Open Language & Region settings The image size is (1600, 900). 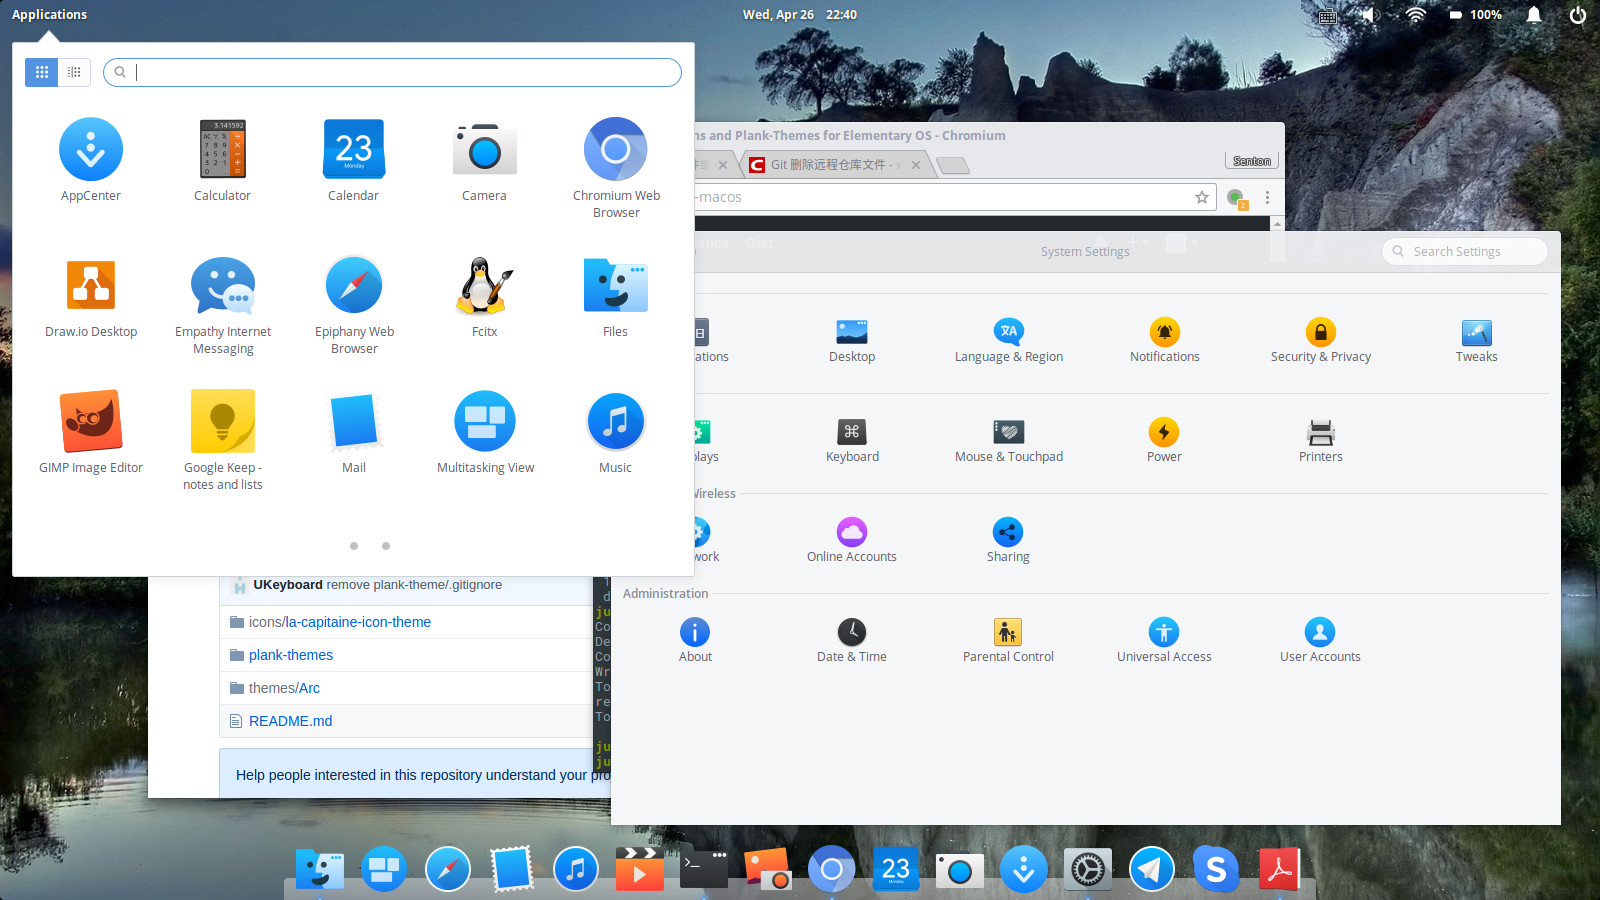(x=1008, y=341)
